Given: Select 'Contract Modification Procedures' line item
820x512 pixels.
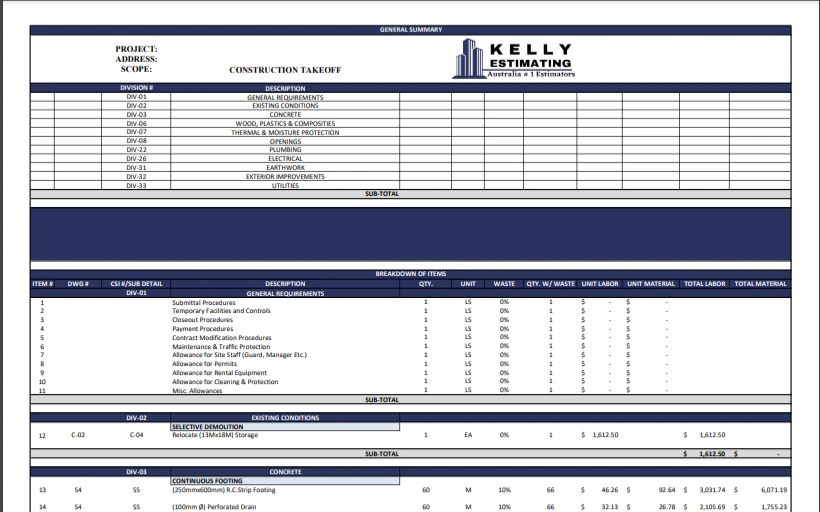Looking at the screenshot, I should point(222,337).
